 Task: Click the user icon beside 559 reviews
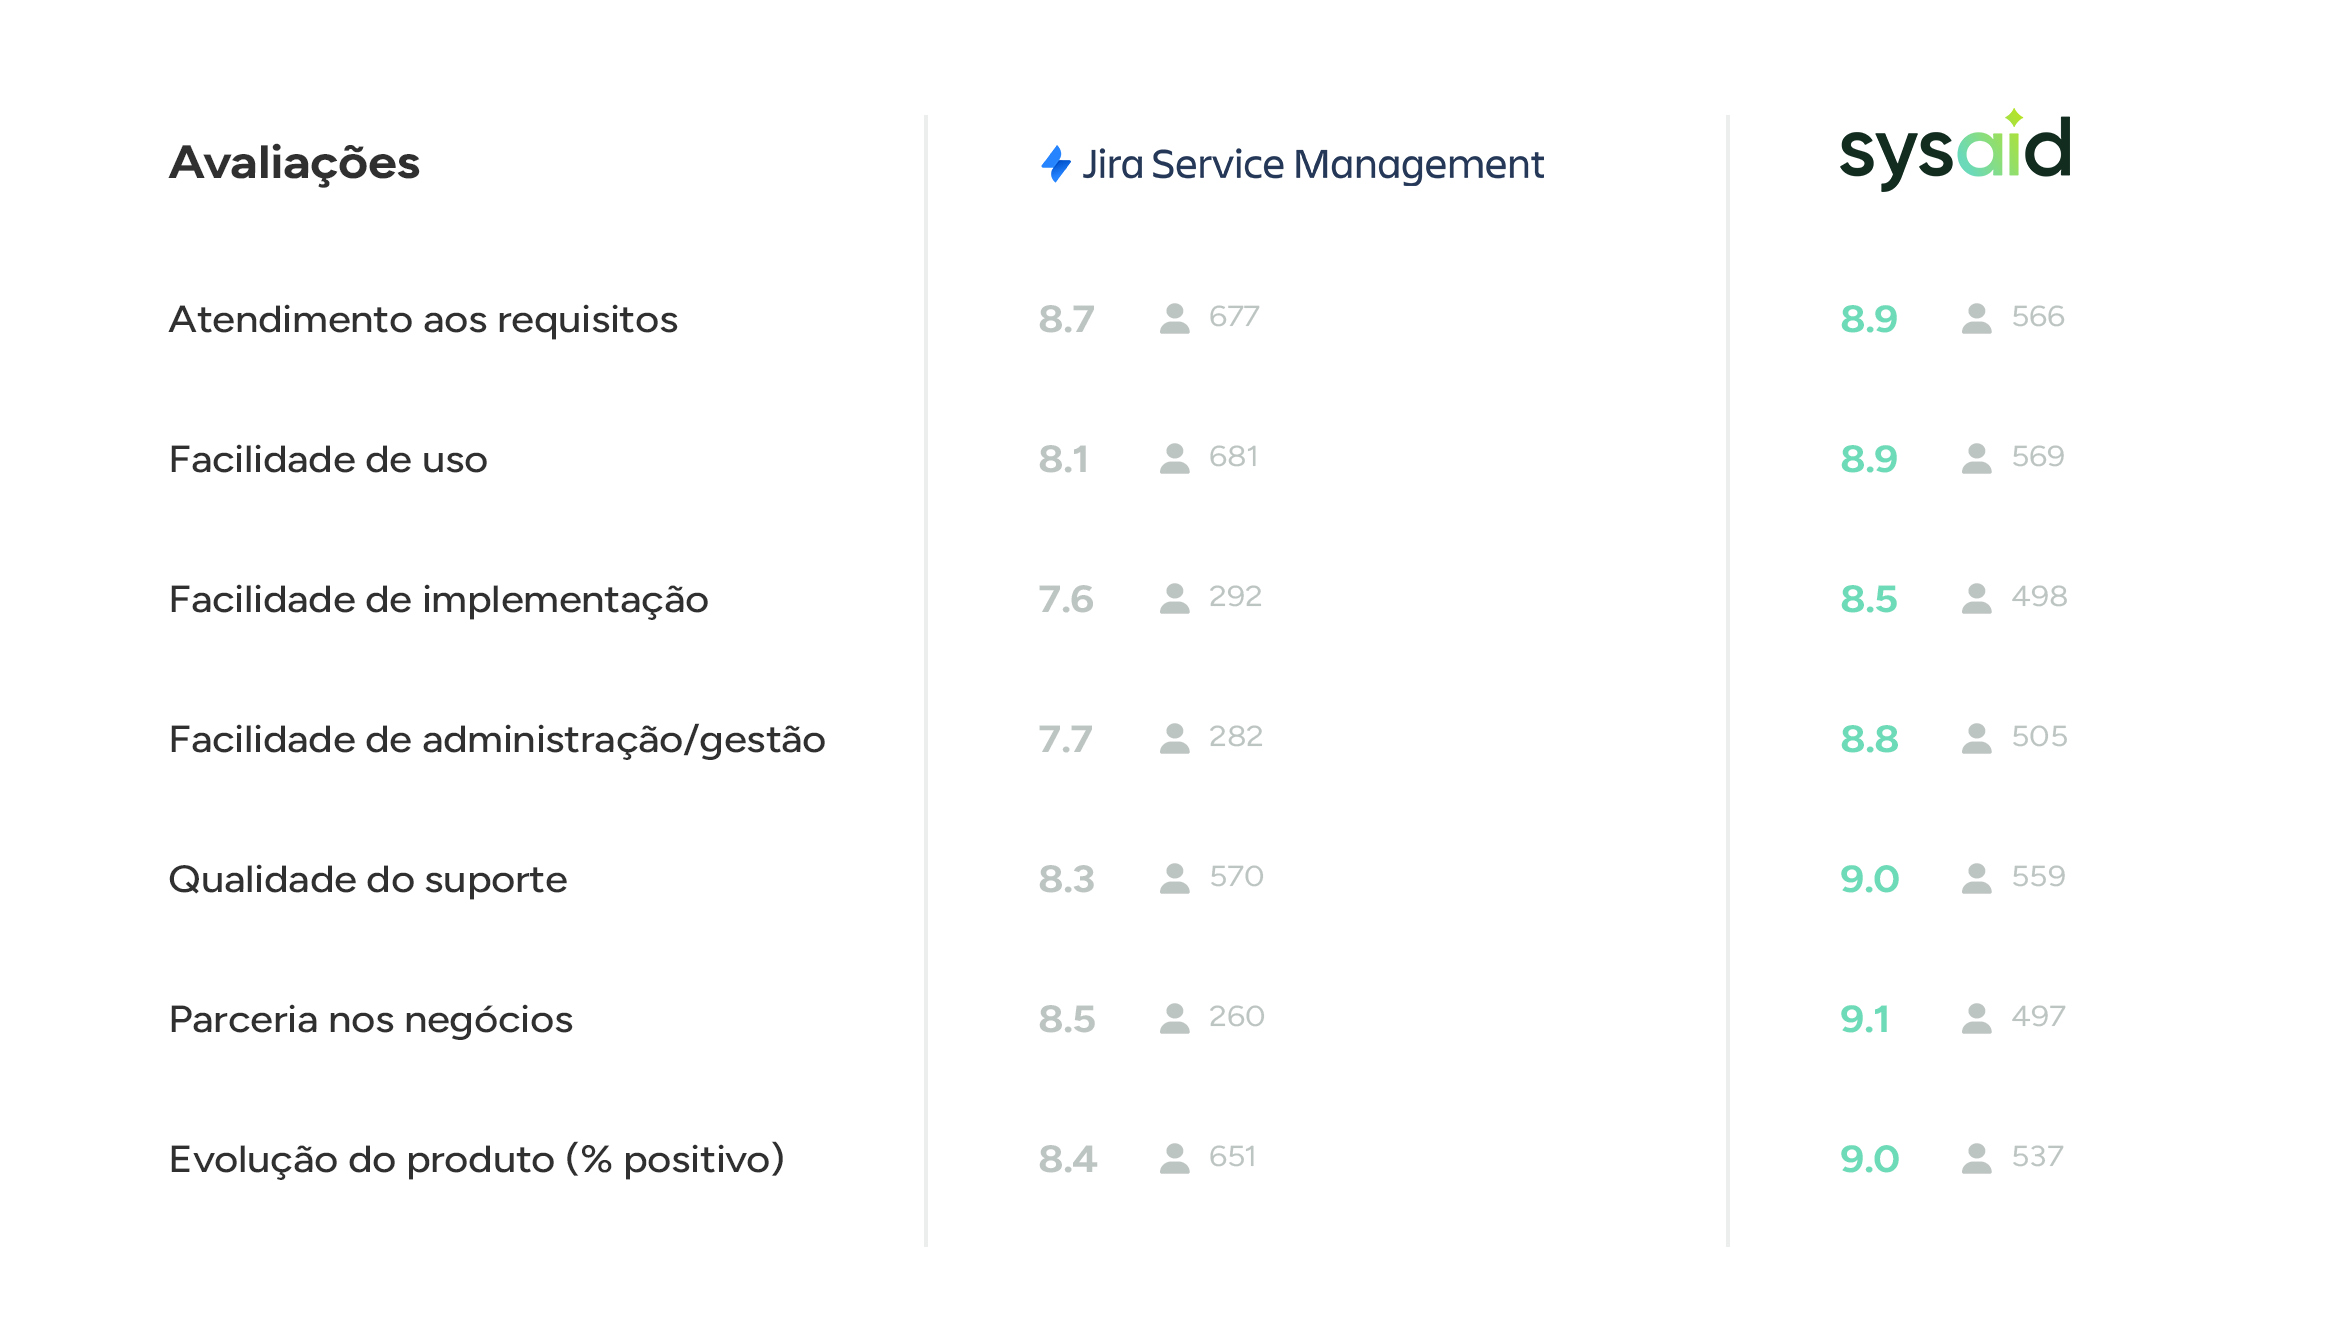pyautogui.click(x=1976, y=878)
